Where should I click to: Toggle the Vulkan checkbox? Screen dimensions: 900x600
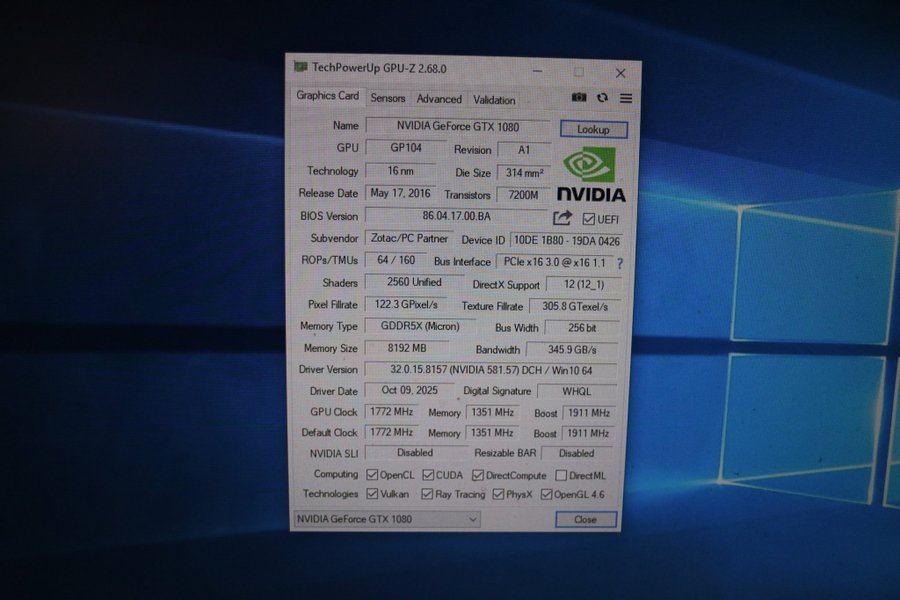click(372, 494)
